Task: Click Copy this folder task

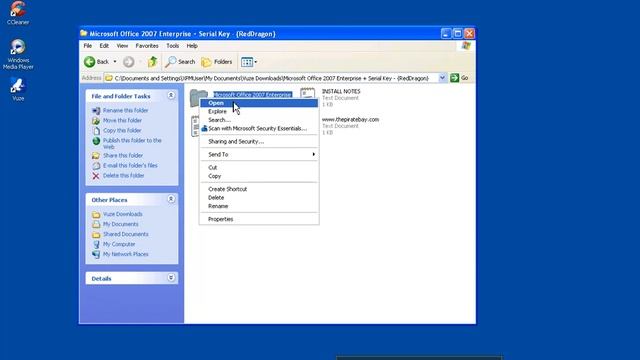Action: 122,131
